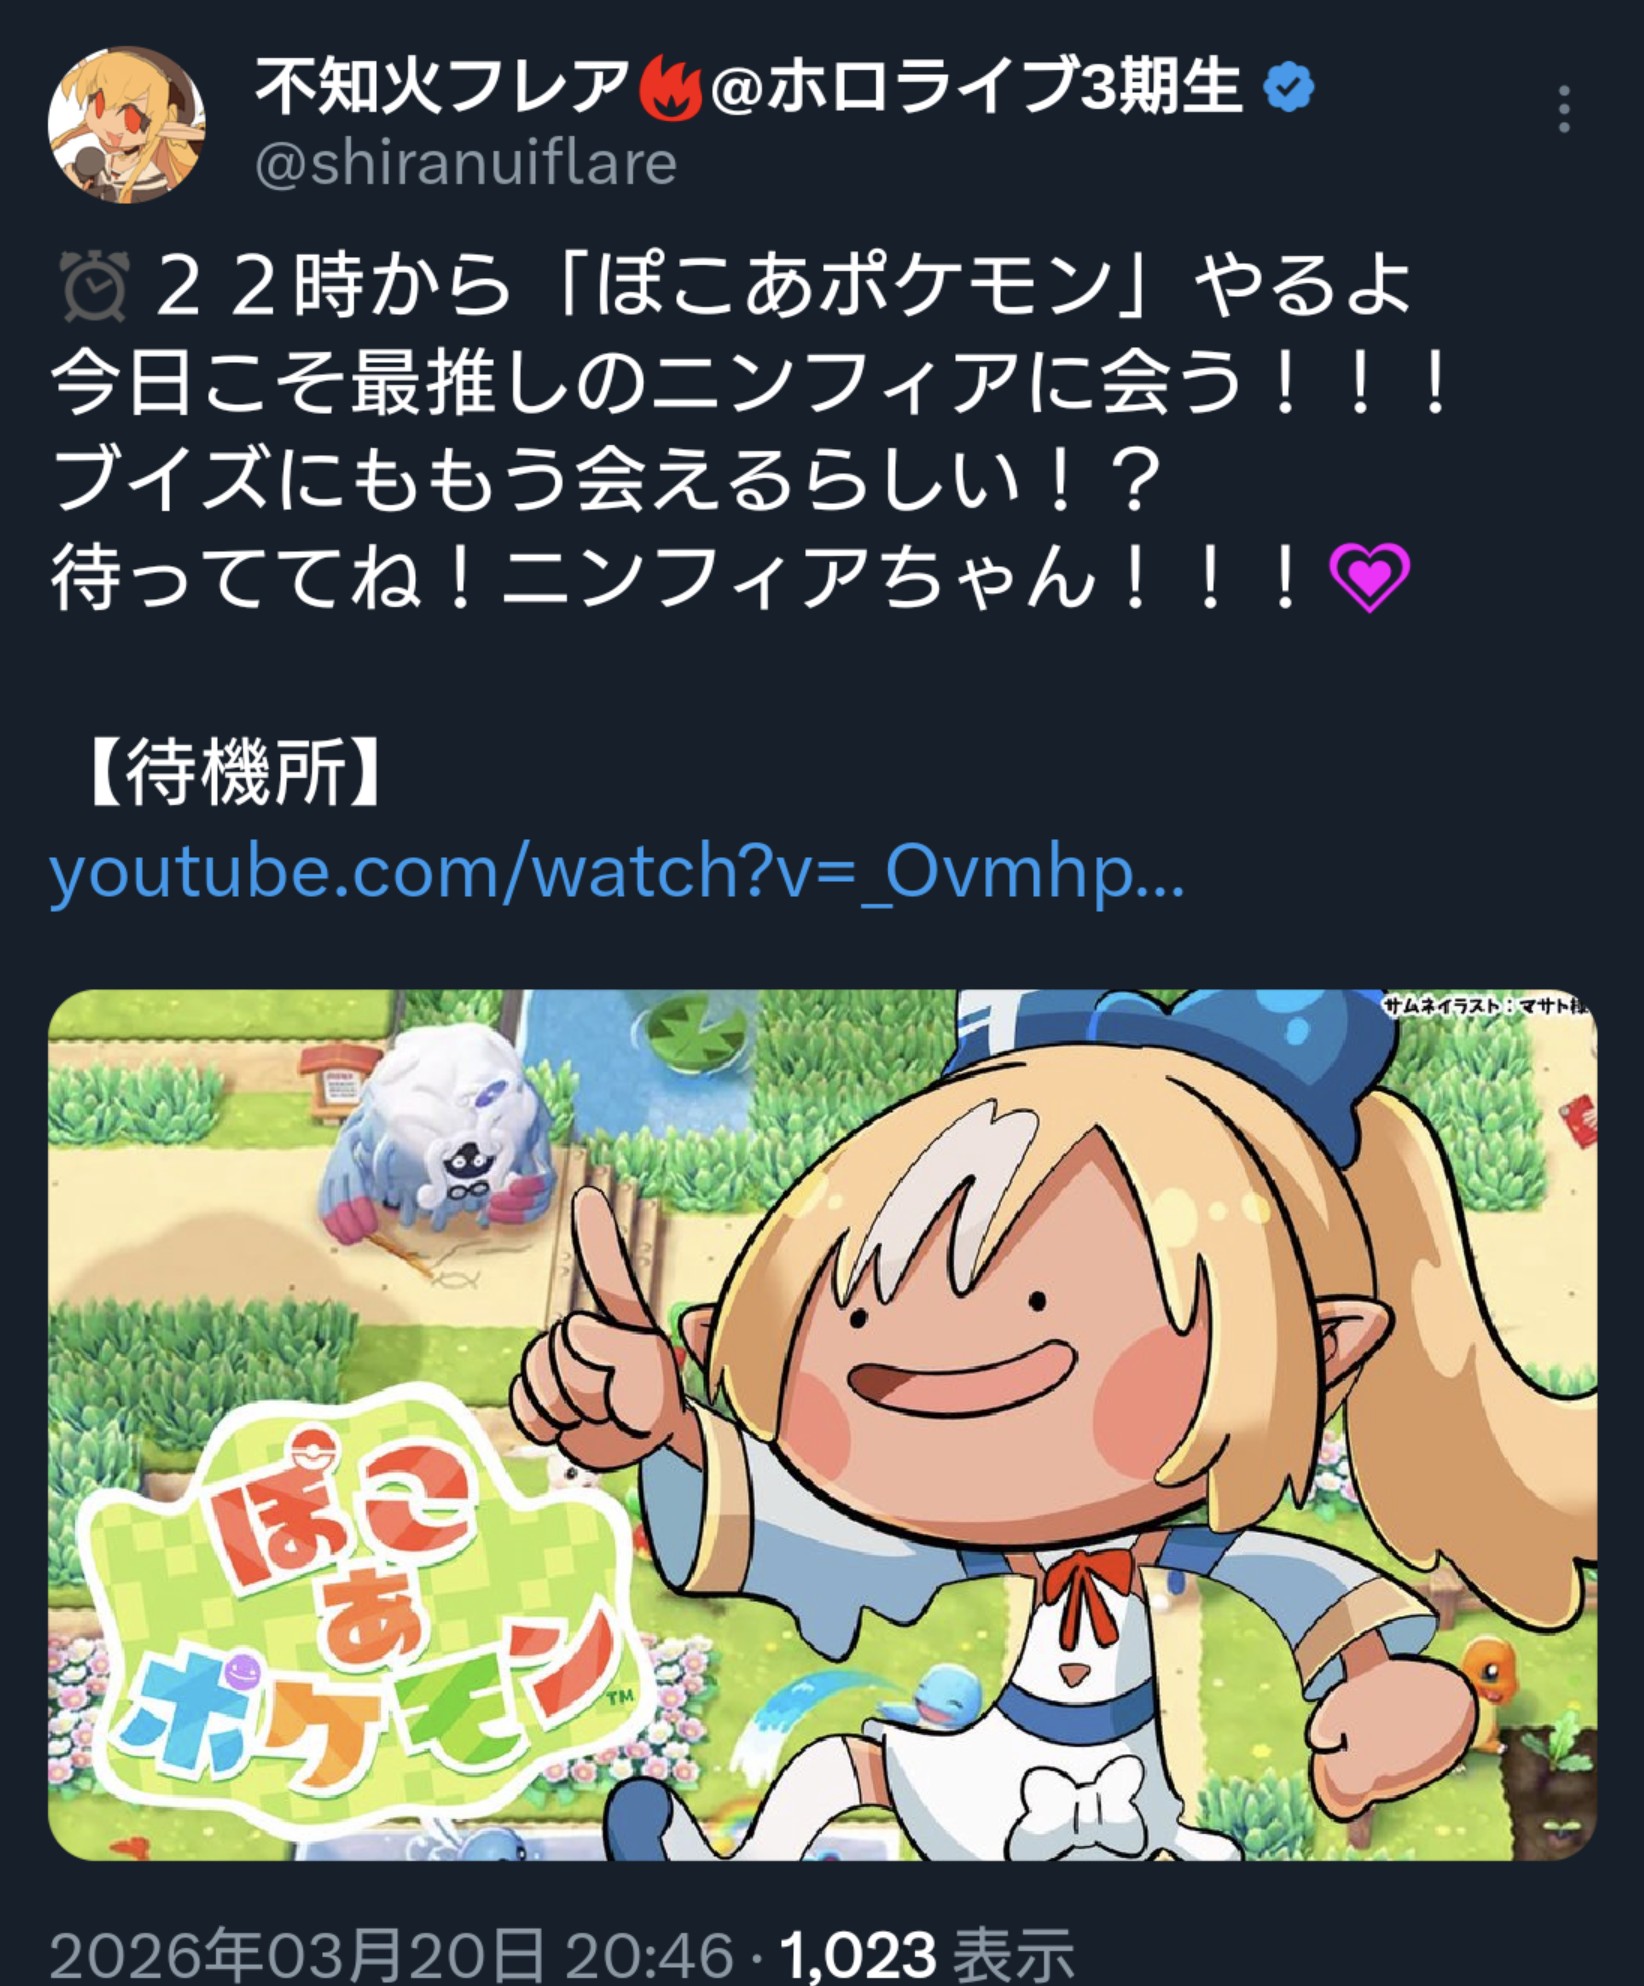Open the three-dot more options menu
The width and height of the screenshot is (1644, 1986).
pos(1564,108)
